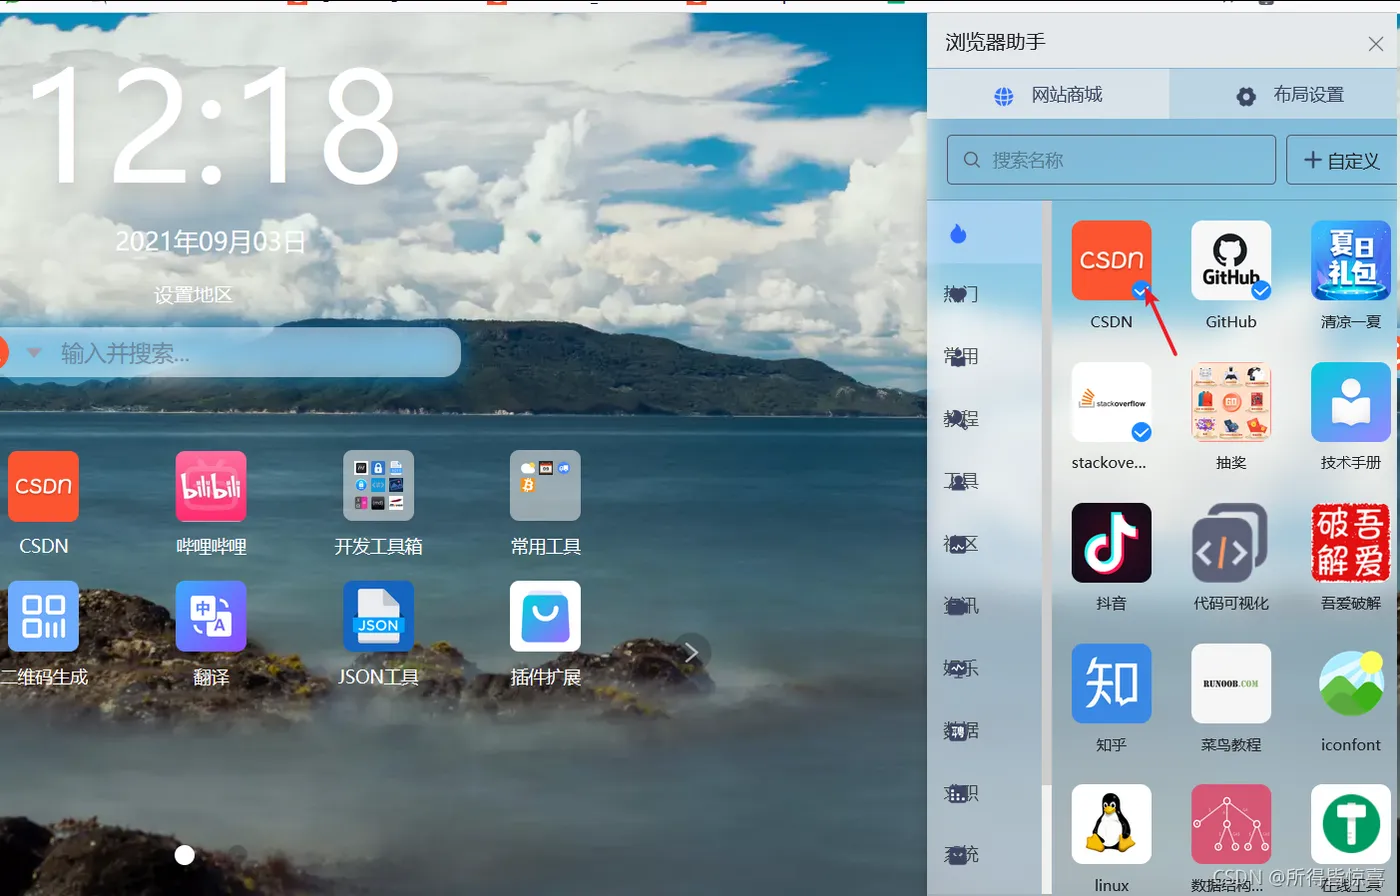Open the 开发工具箱 folder
The height and width of the screenshot is (896, 1400).
pyautogui.click(x=378, y=486)
